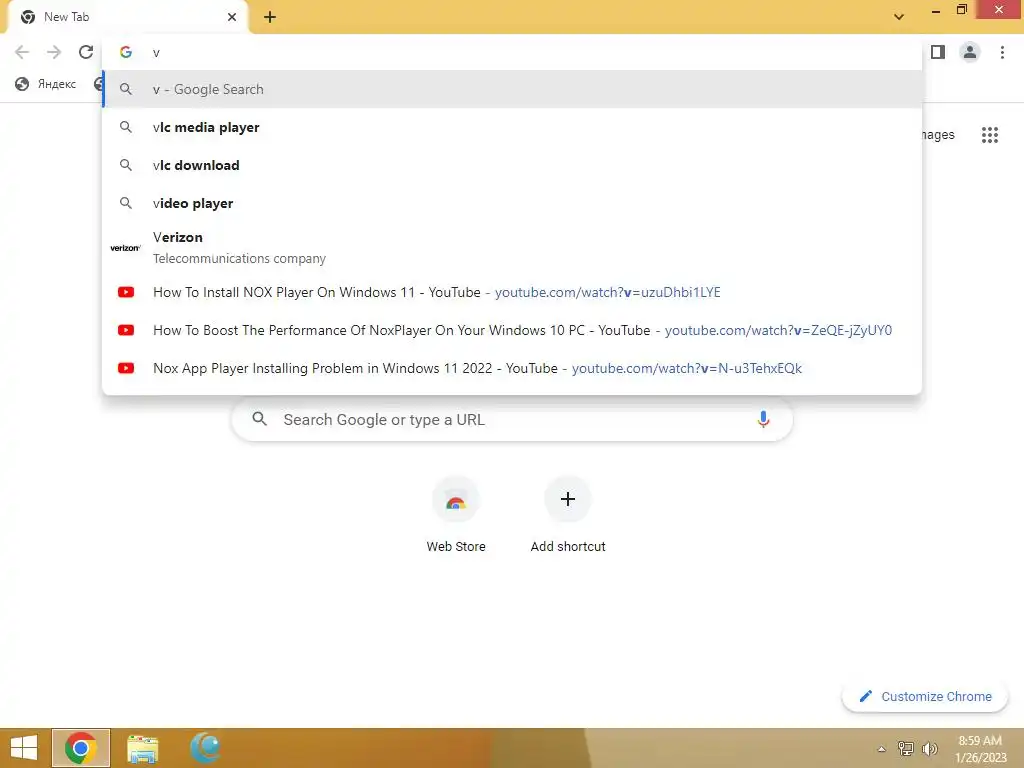Click the search icon beside 'vlc download'
This screenshot has height=768, width=1024.
coord(126,165)
